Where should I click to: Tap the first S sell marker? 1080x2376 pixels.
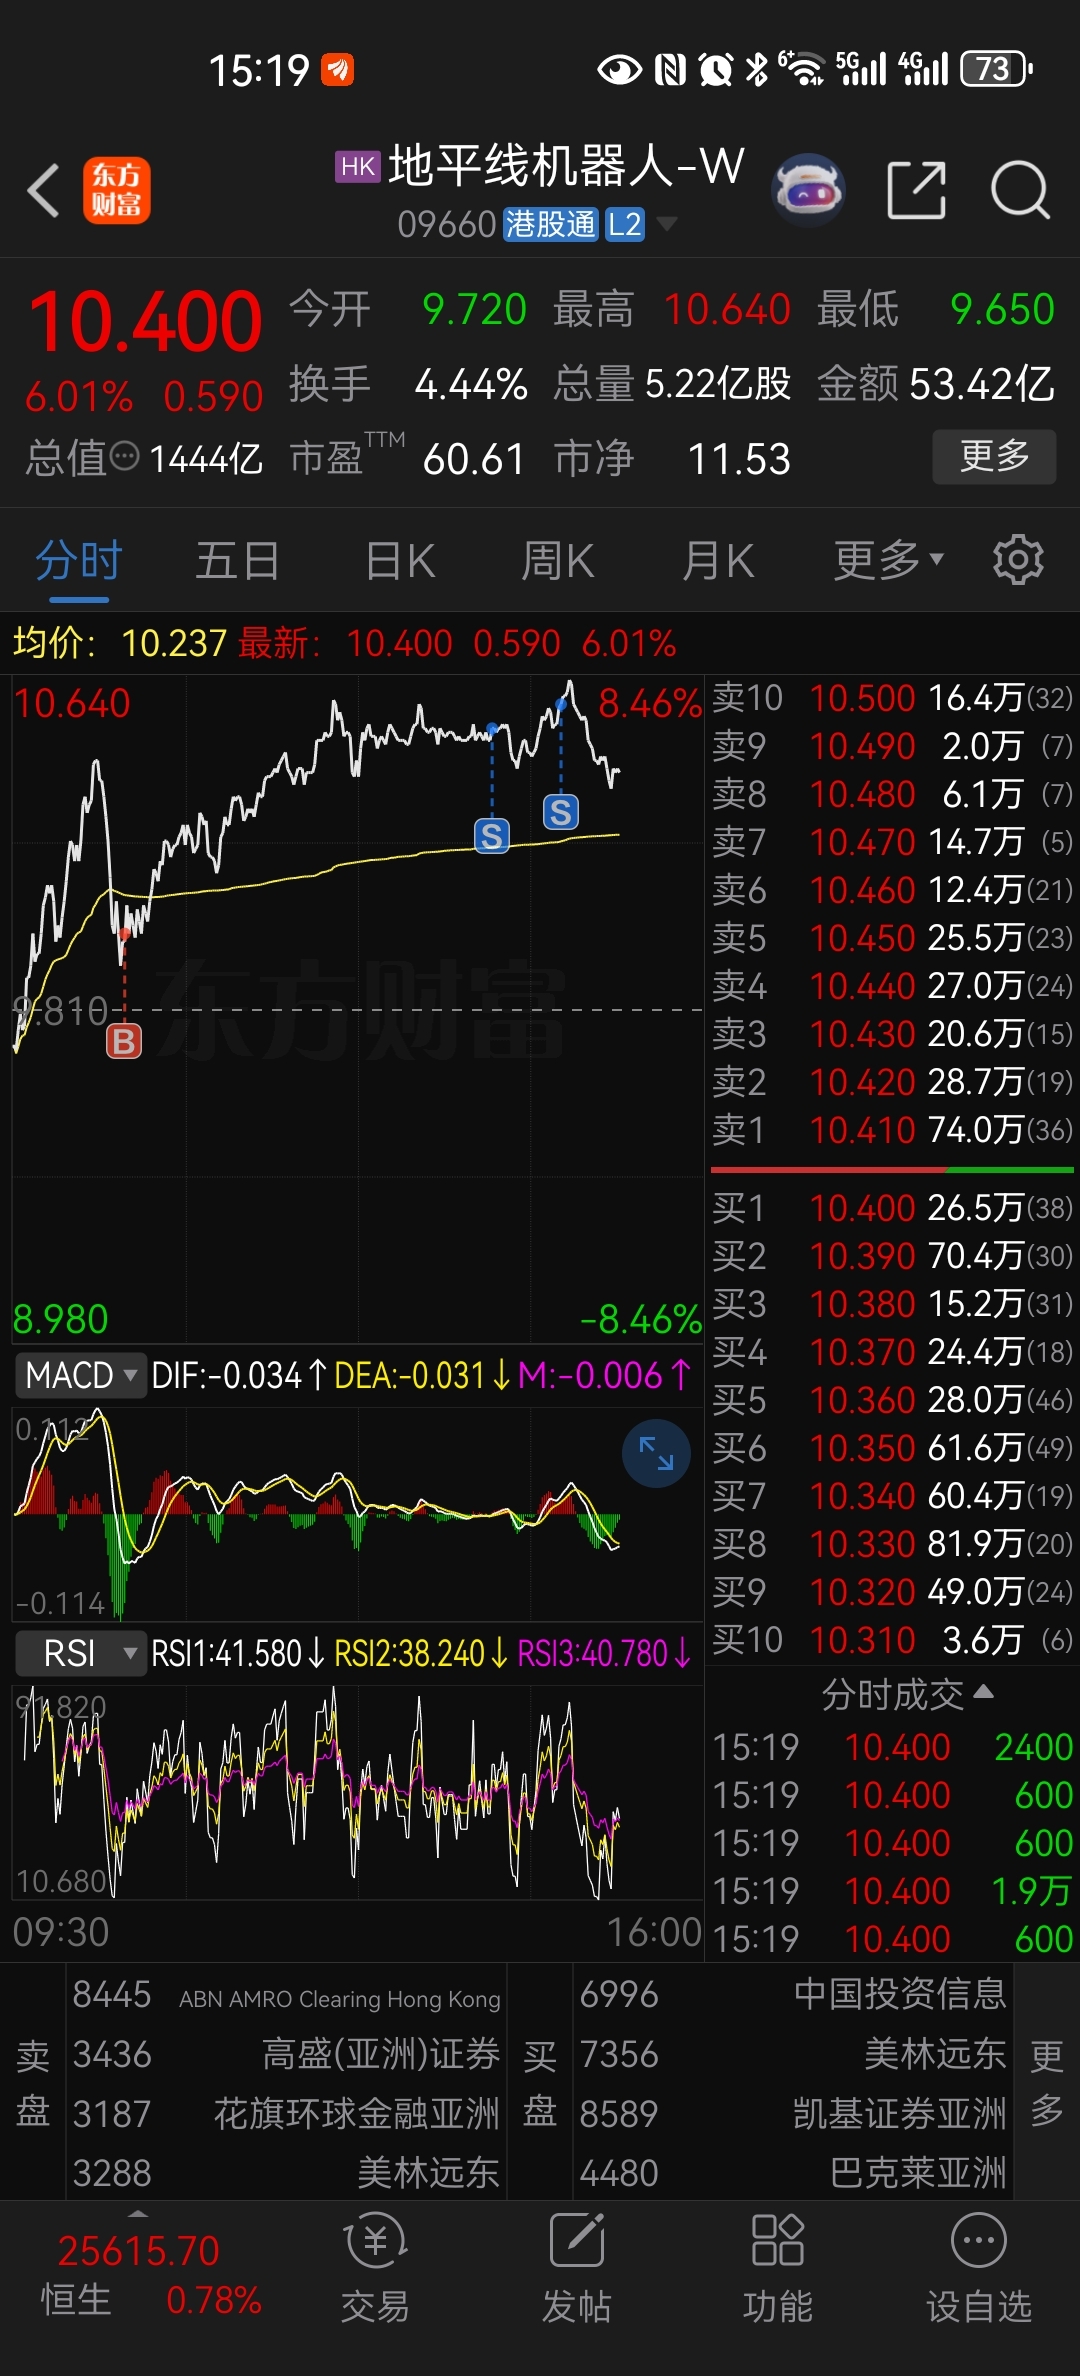point(491,835)
